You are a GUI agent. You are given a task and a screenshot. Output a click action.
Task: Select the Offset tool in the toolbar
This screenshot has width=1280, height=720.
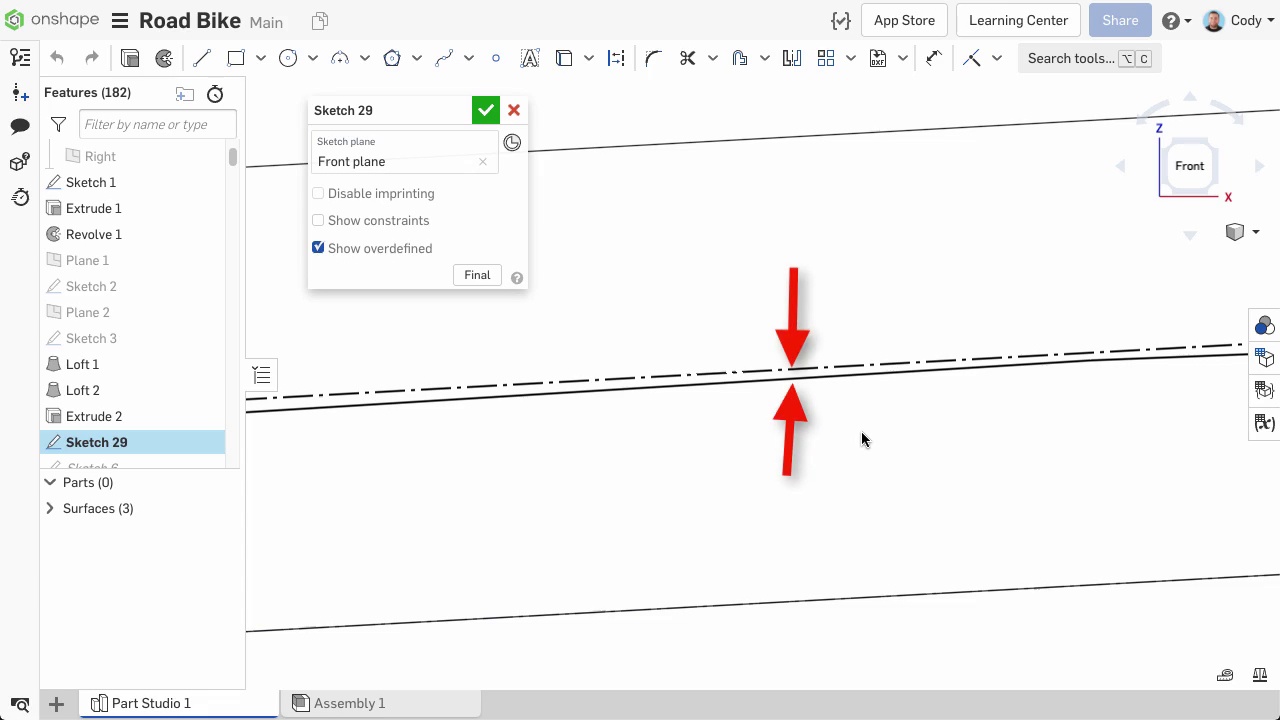740,59
